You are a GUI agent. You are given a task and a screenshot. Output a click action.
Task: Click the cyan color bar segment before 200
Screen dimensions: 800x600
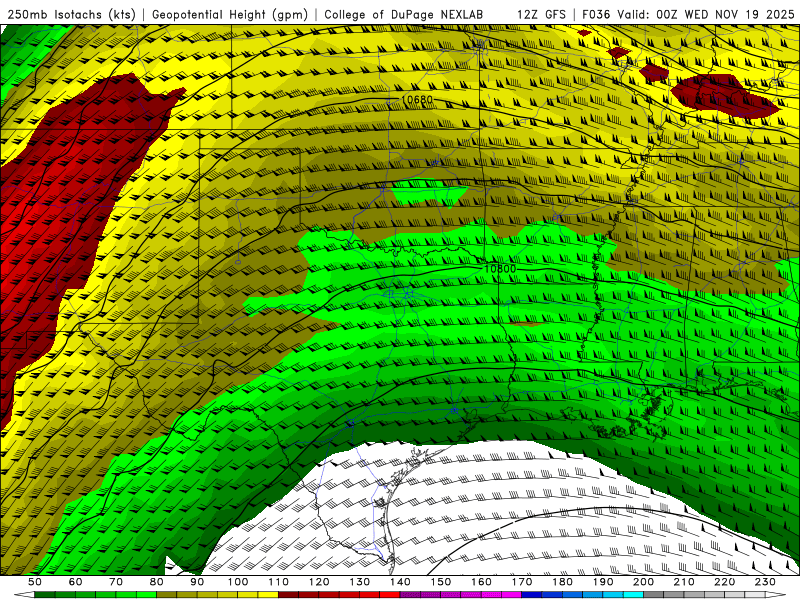634,594
